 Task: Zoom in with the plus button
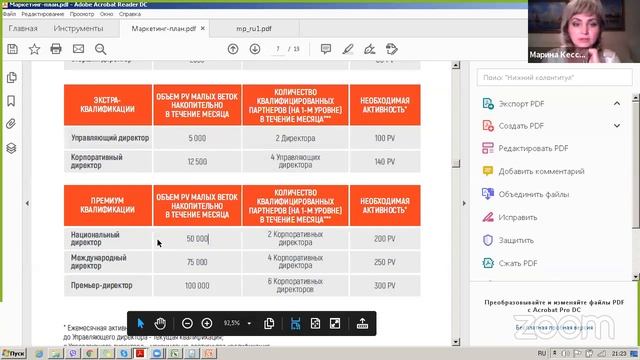click(207, 324)
